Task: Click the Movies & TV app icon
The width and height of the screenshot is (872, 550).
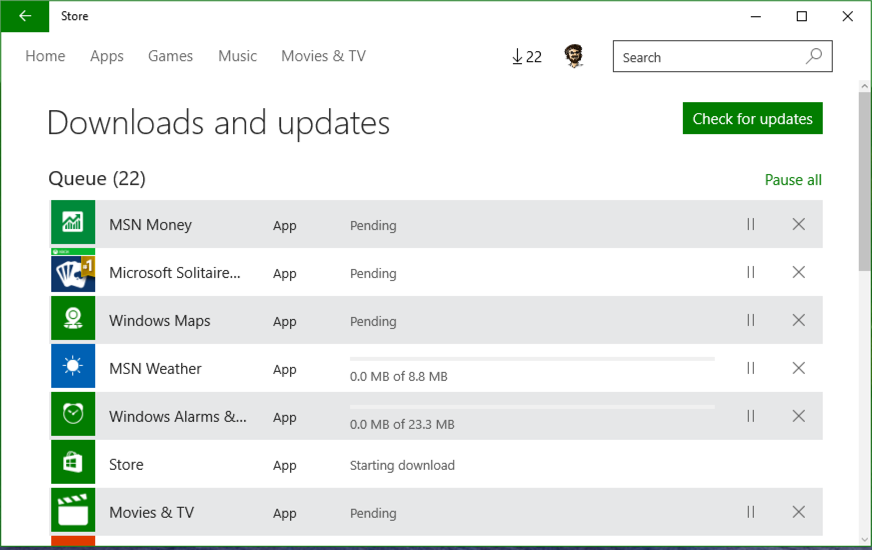Action: click(73, 510)
